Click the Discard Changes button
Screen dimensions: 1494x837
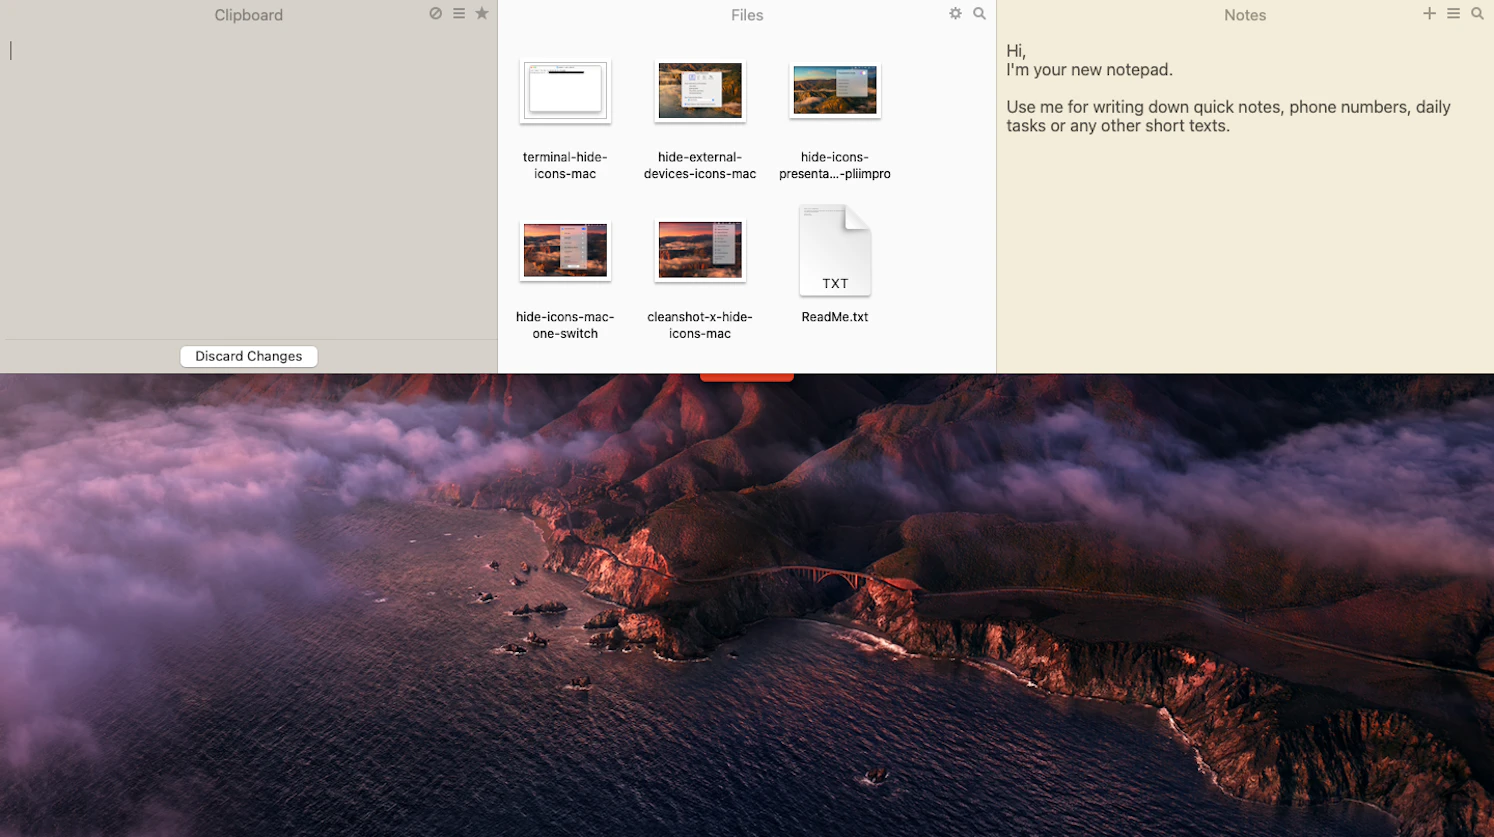pyautogui.click(x=248, y=356)
